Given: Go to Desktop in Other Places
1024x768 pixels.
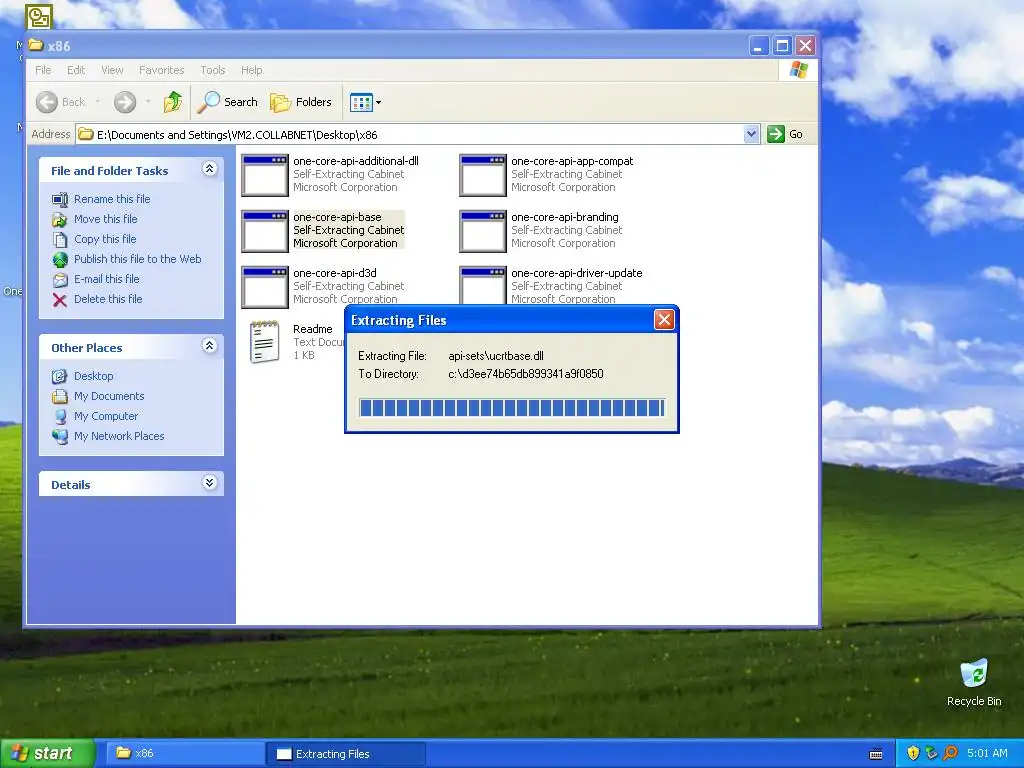Looking at the screenshot, I should [x=93, y=376].
